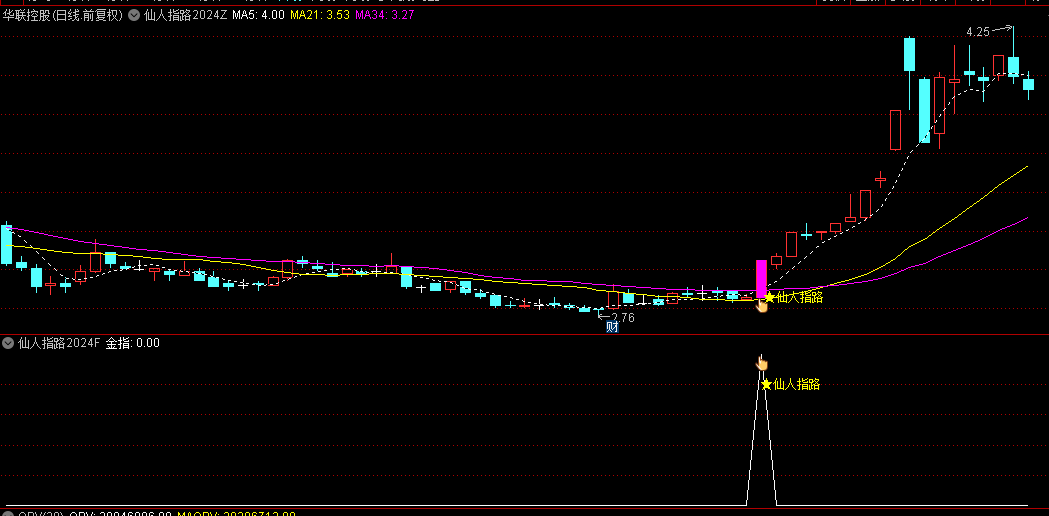Click the 仙人指路 text in indicator panel
The height and width of the screenshot is (516, 1049).
[796, 384]
